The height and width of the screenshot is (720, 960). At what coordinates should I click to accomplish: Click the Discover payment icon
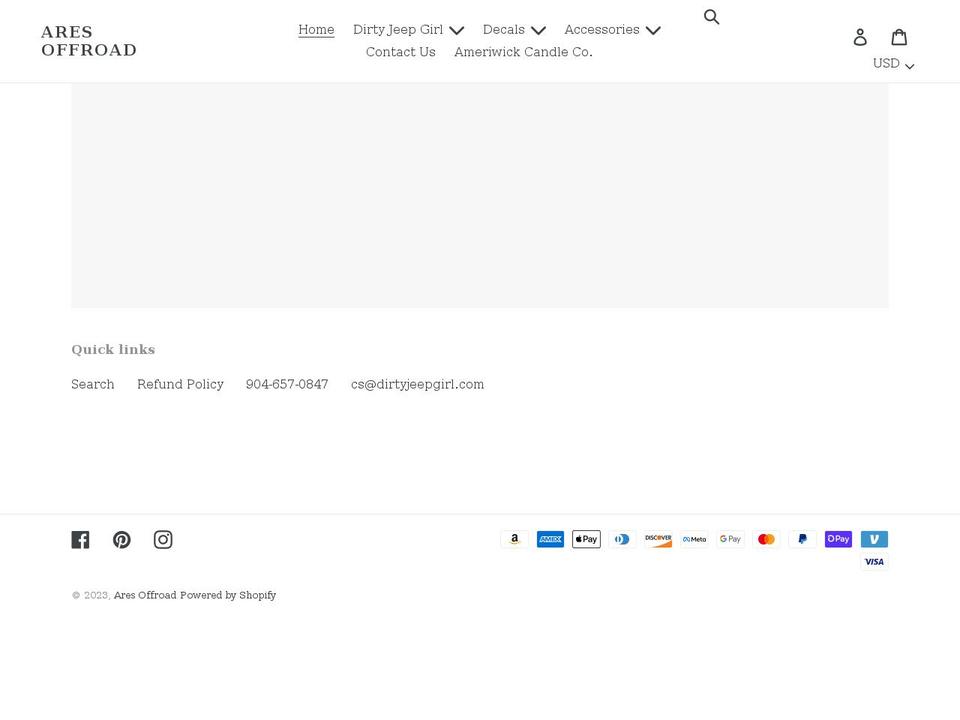pyautogui.click(x=658, y=539)
